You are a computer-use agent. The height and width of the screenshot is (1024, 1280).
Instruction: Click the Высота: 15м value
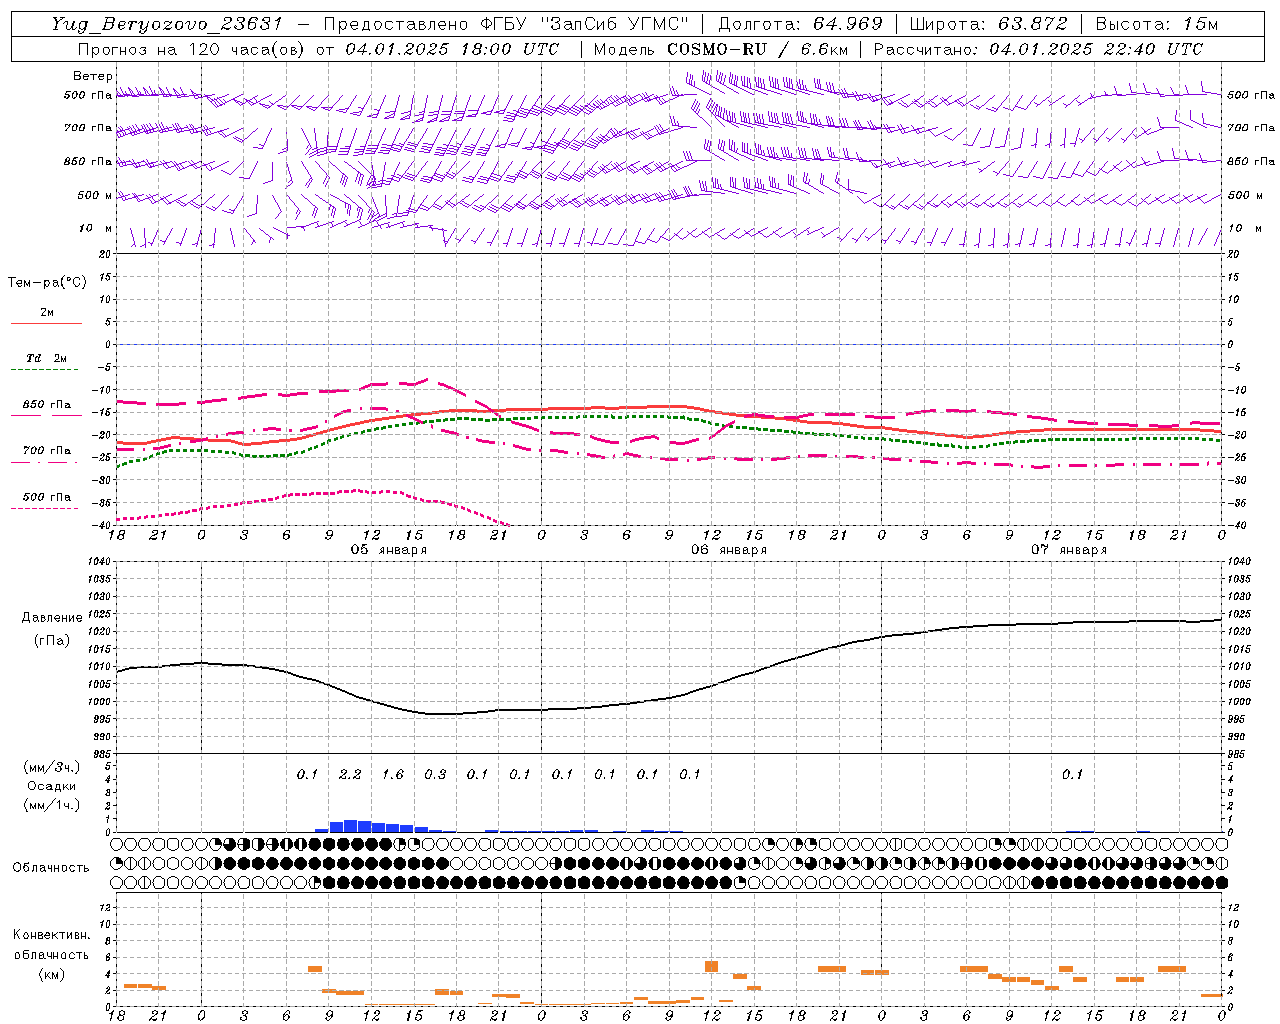tap(1157, 24)
